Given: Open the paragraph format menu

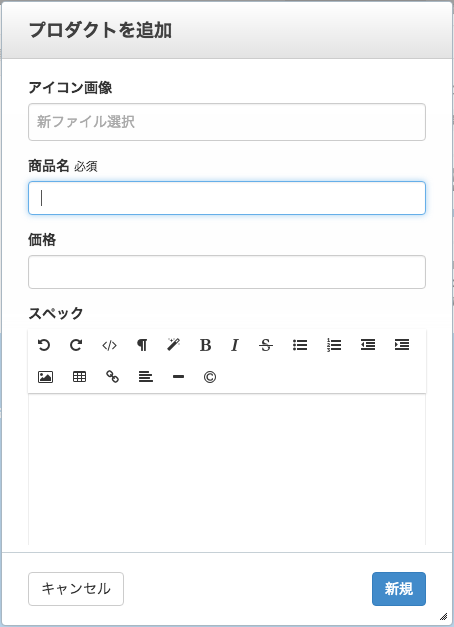Looking at the screenshot, I should pyautogui.click(x=142, y=345).
